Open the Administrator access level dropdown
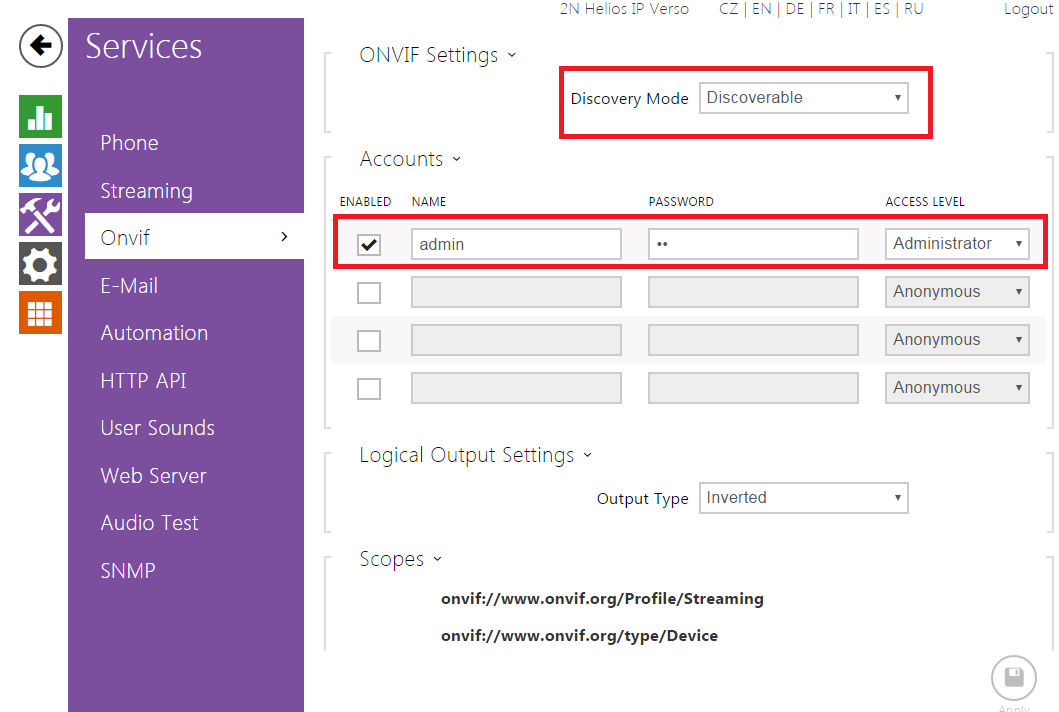 click(x=957, y=244)
